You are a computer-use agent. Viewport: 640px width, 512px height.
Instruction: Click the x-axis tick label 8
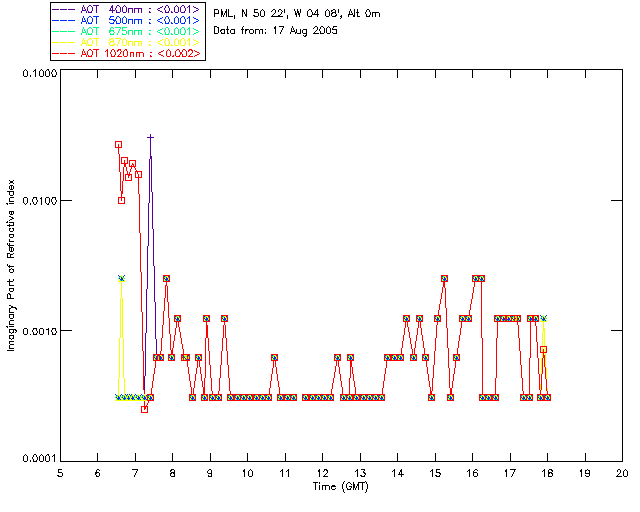pos(173,473)
